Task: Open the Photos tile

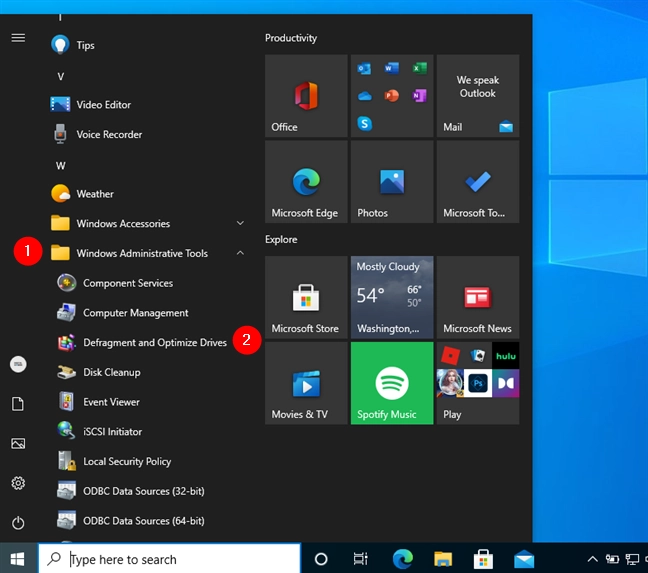Action: coord(392,182)
